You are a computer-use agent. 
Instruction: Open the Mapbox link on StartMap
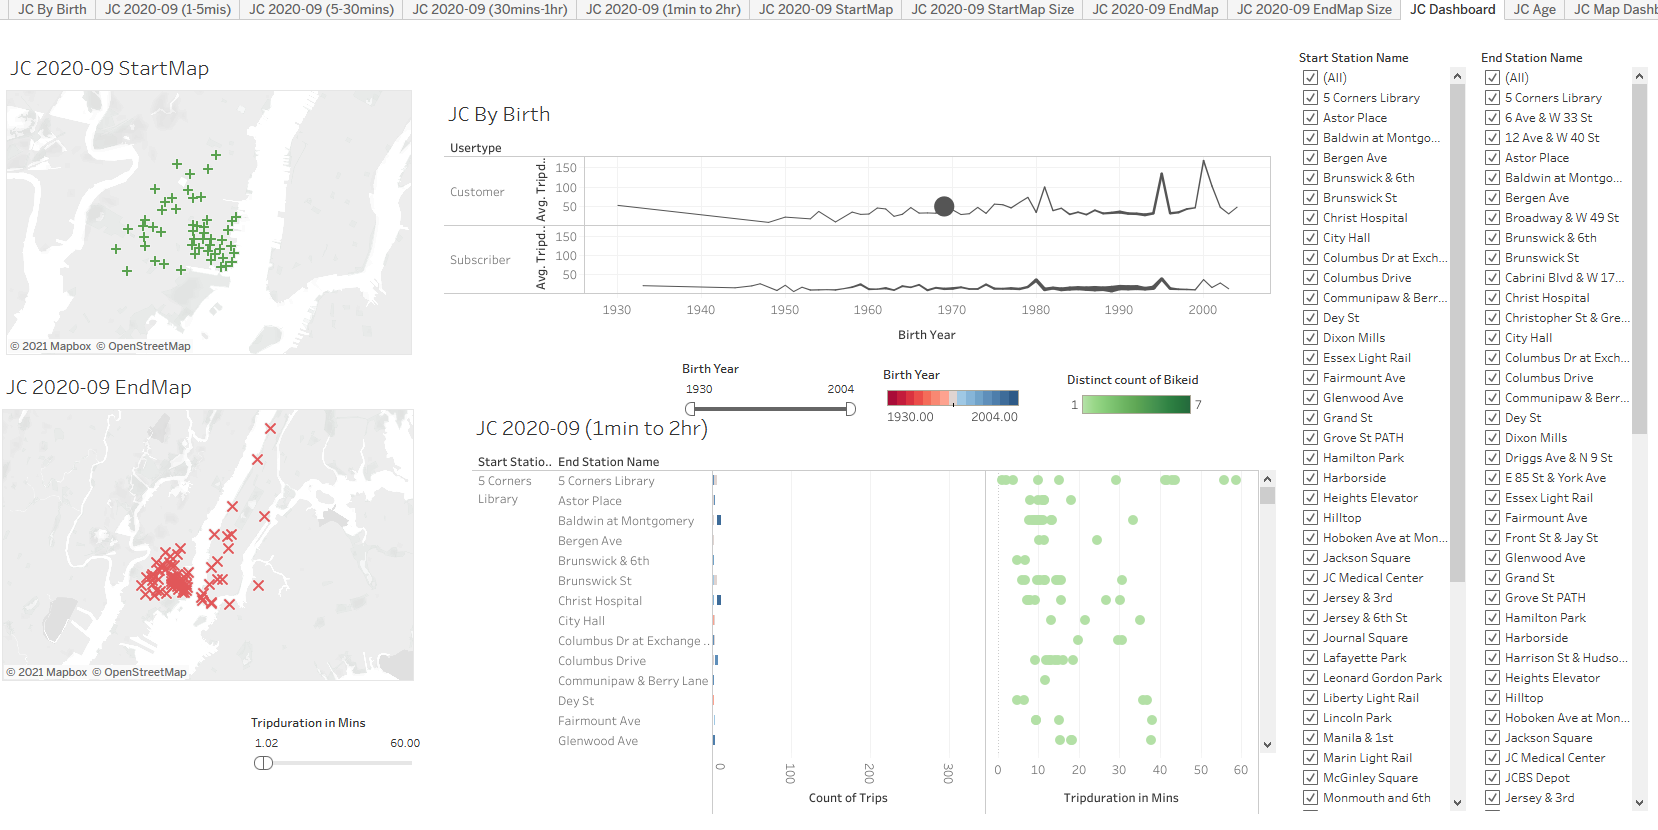coord(56,346)
